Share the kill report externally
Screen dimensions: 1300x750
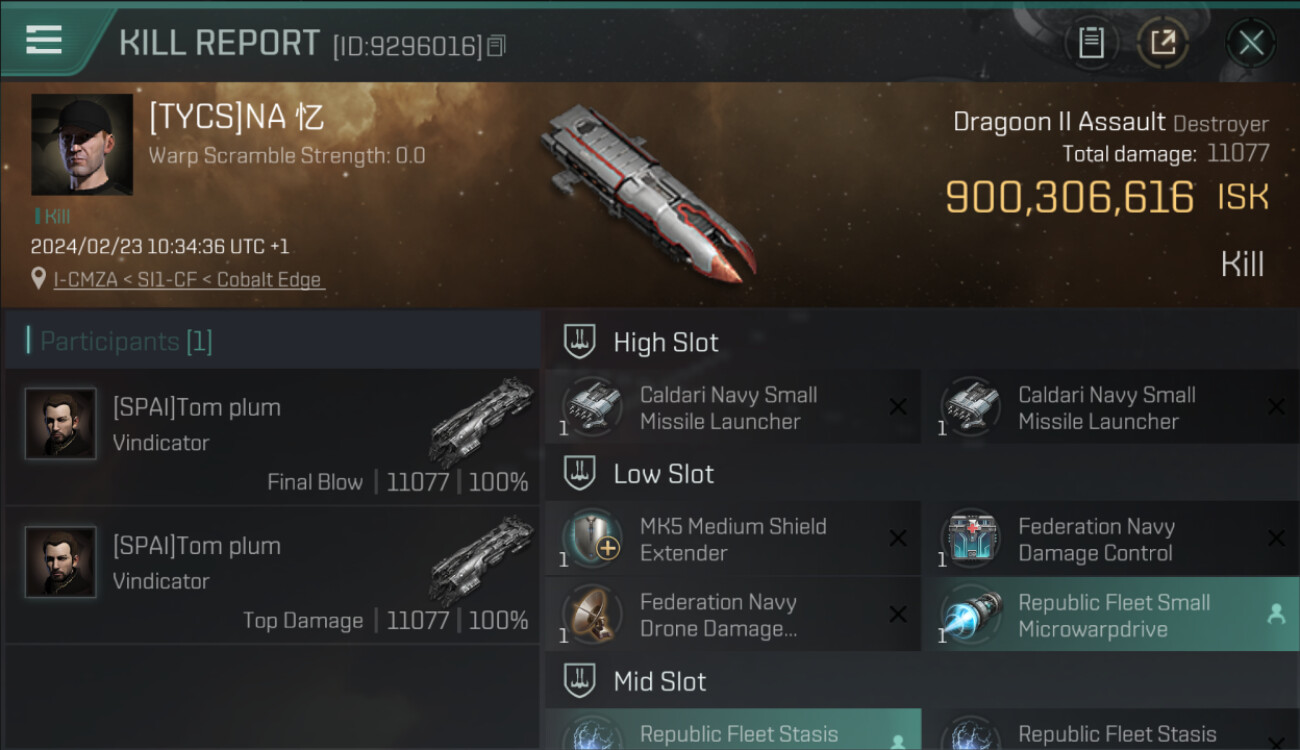[1163, 43]
